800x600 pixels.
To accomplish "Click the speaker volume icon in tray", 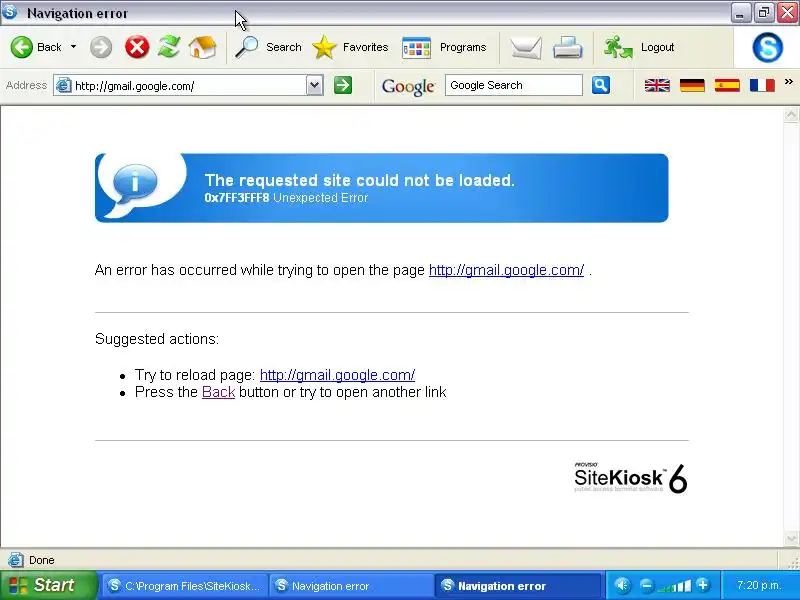I will click(621, 585).
